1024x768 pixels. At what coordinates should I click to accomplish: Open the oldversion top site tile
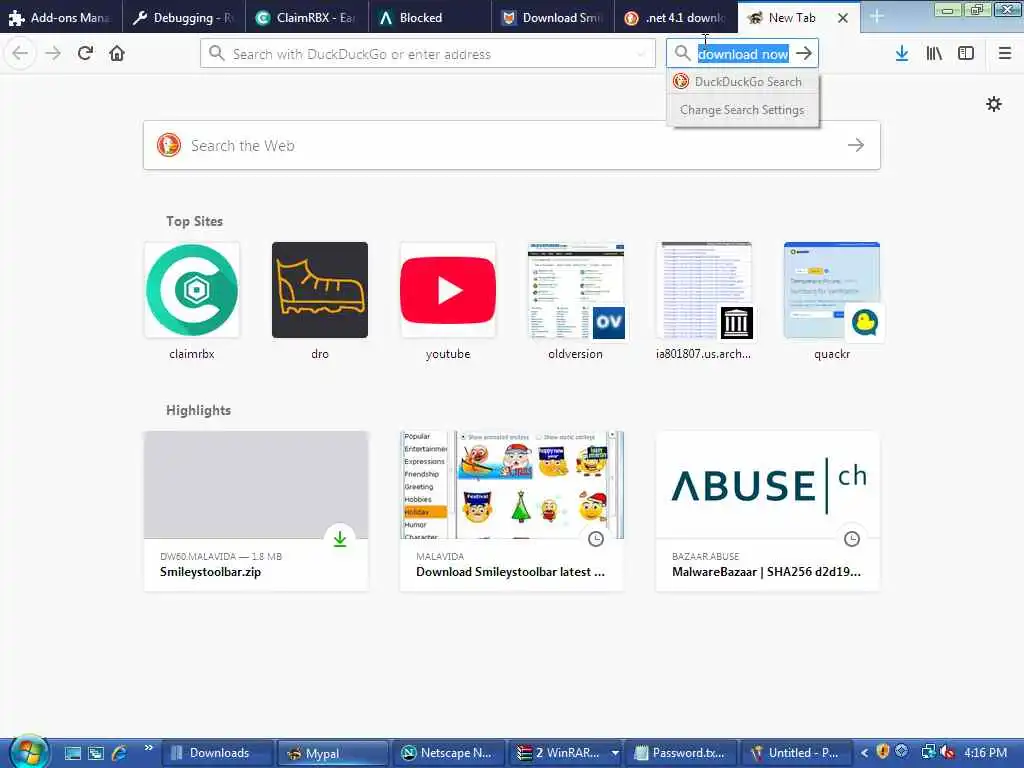(575, 301)
